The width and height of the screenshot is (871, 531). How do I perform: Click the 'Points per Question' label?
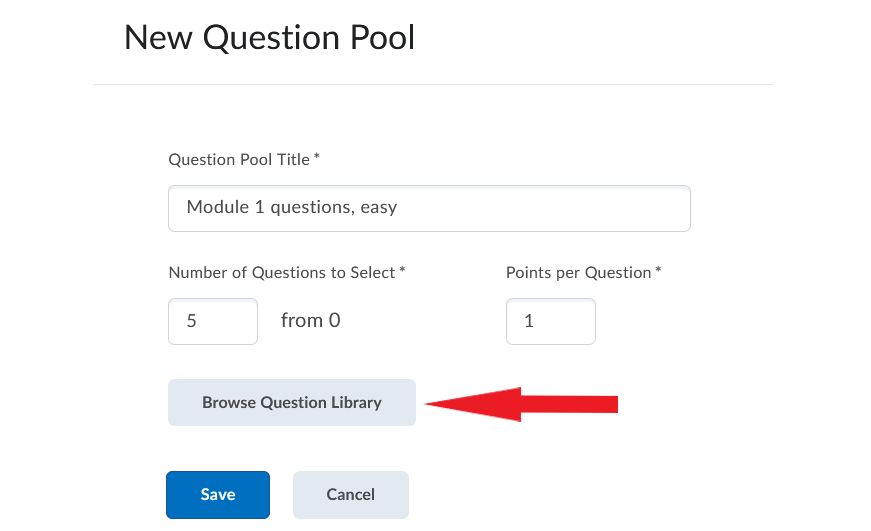click(578, 273)
